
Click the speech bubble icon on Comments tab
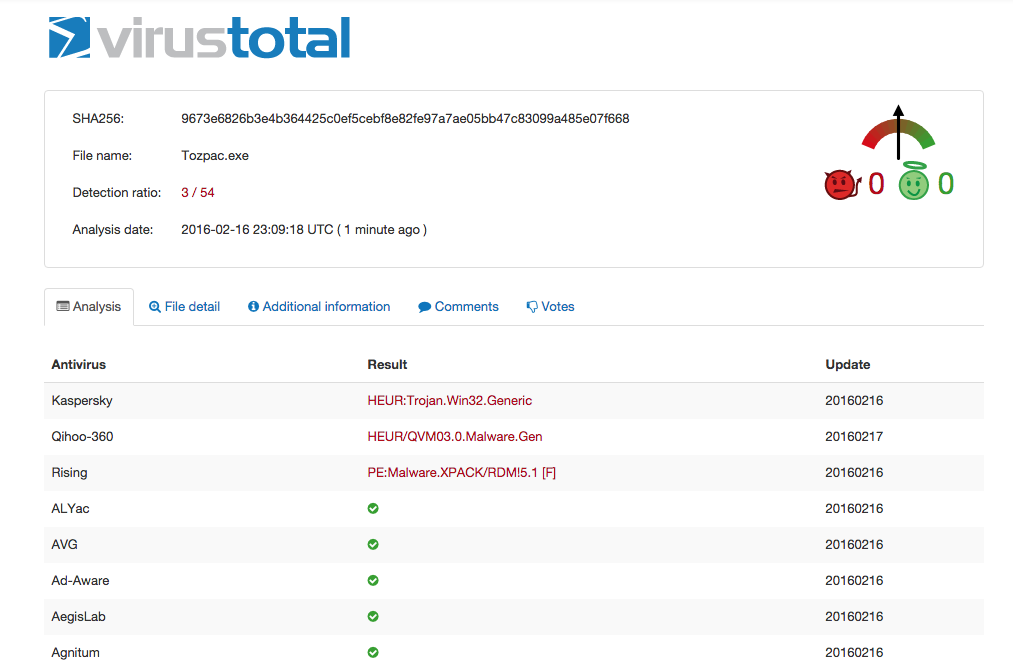(x=424, y=307)
